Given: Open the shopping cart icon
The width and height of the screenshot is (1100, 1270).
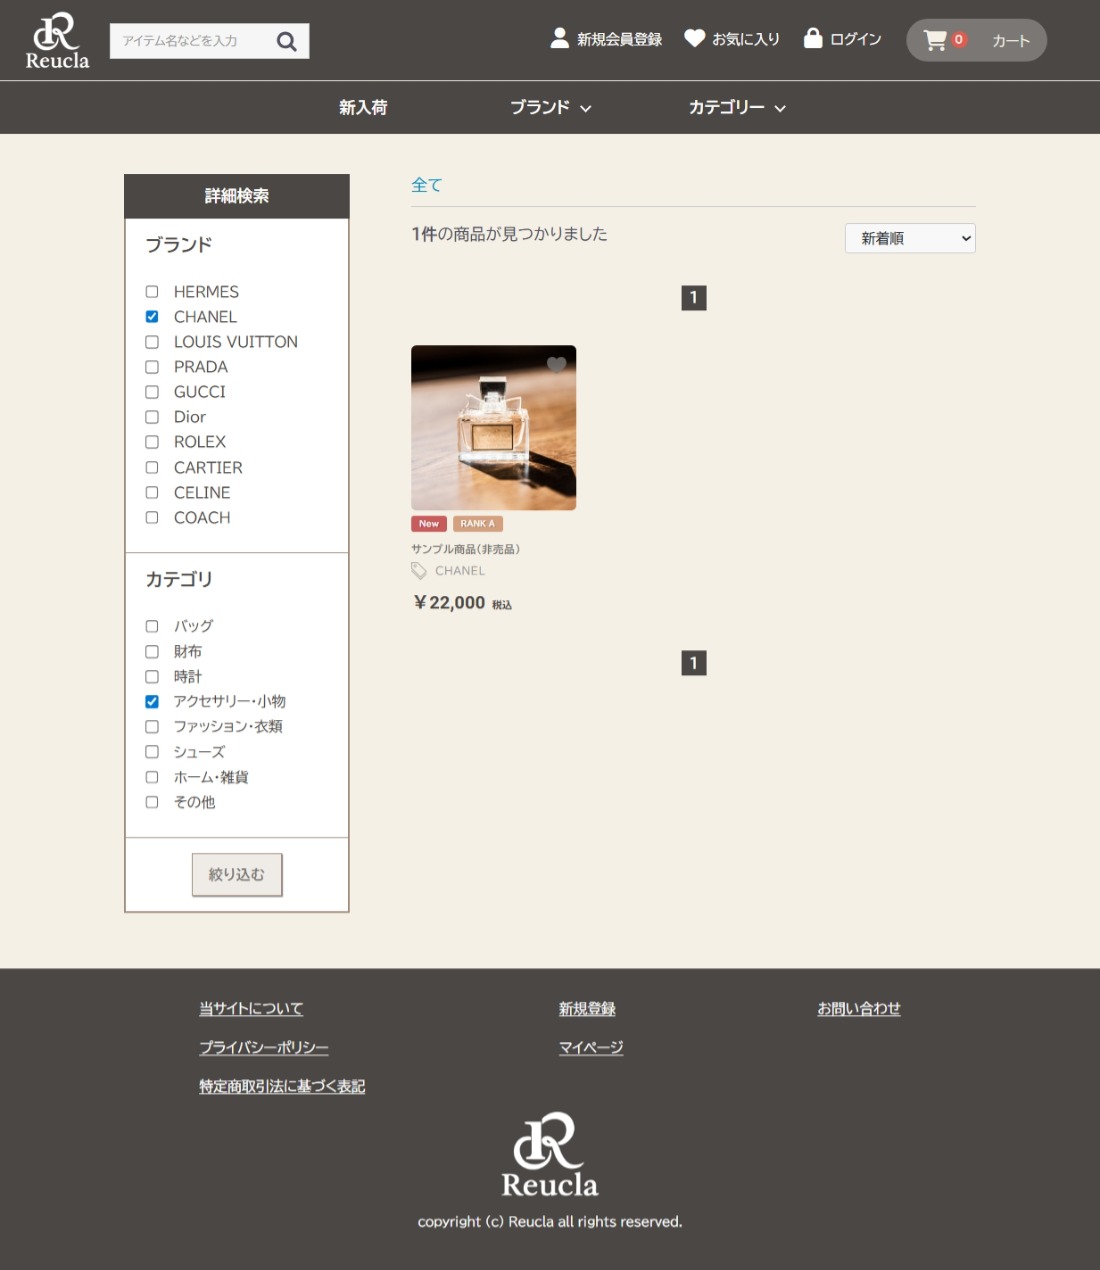Looking at the screenshot, I should 935,40.
